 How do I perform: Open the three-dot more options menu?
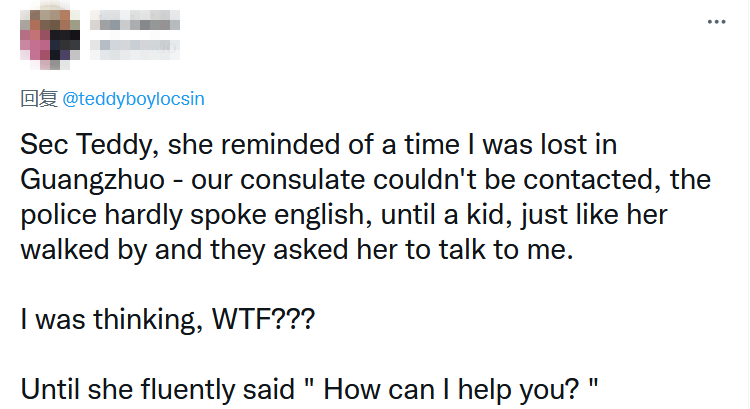click(x=716, y=20)
